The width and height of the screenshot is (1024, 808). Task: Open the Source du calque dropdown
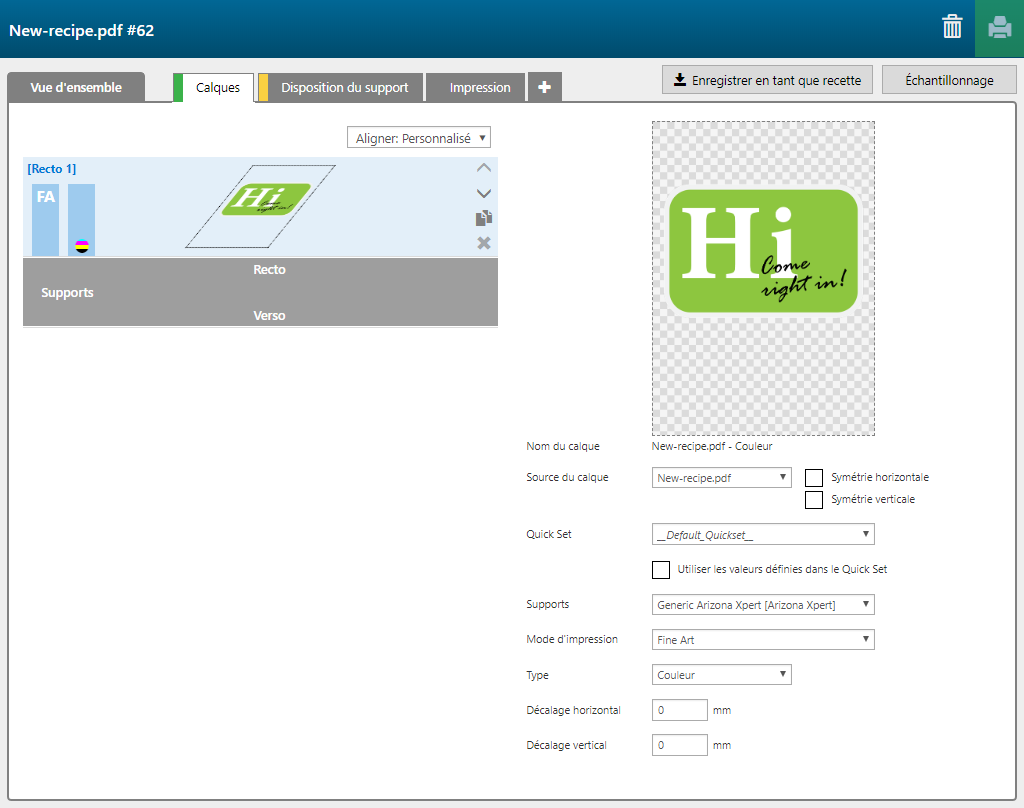722,477
